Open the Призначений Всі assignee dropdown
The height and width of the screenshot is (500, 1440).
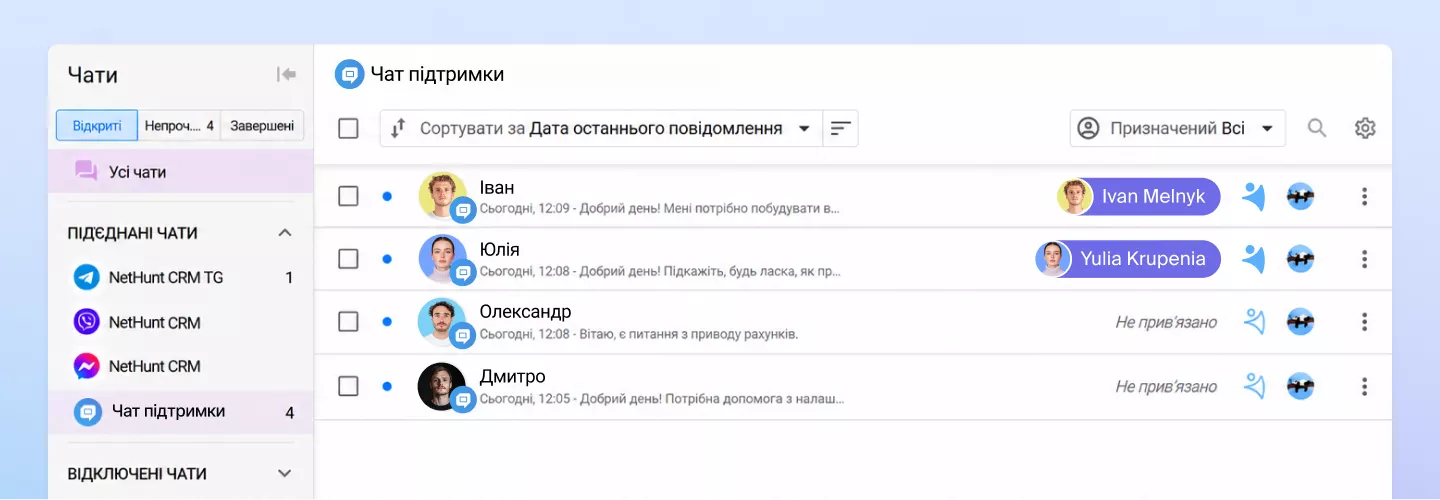pyautogui.click(x=1178, y=128)
